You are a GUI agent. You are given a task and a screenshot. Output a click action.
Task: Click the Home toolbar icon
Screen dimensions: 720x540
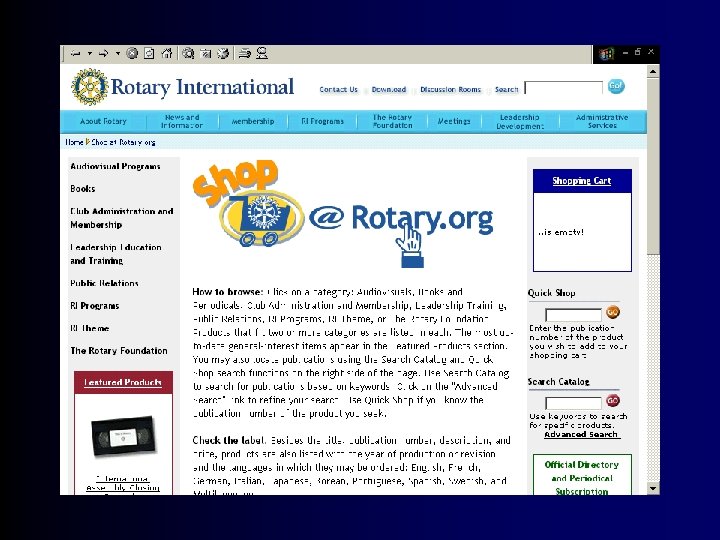(x=167, y=54)
